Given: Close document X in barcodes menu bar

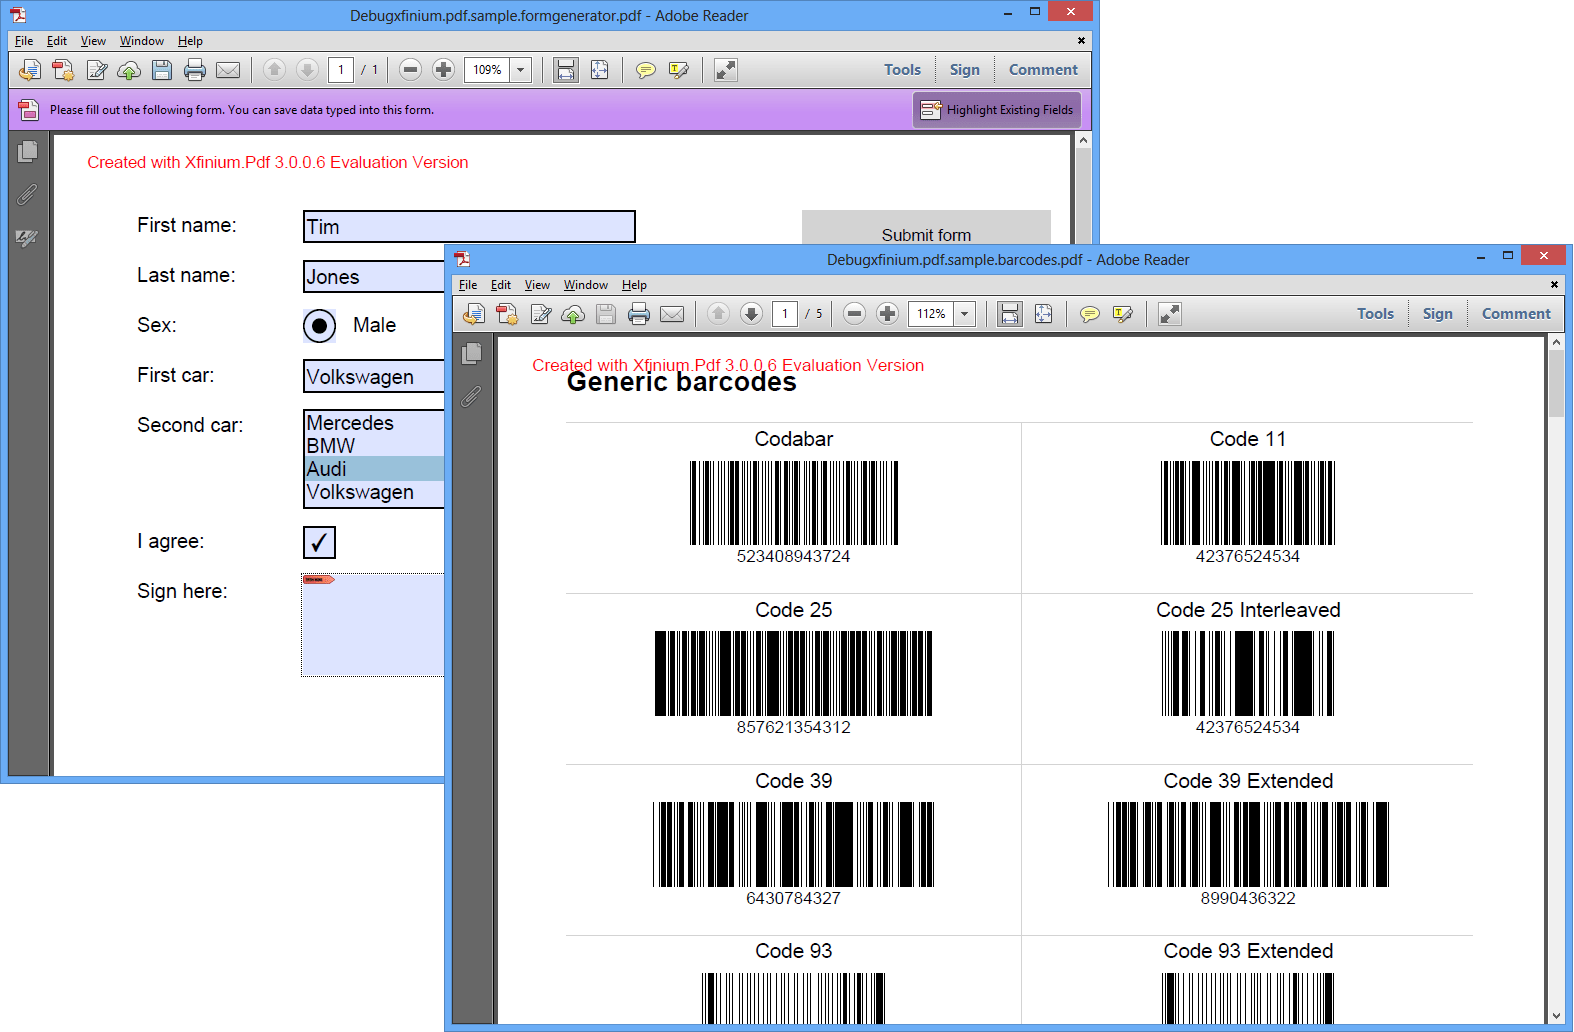Looking at the screenshot, I should coord(1554,285).
